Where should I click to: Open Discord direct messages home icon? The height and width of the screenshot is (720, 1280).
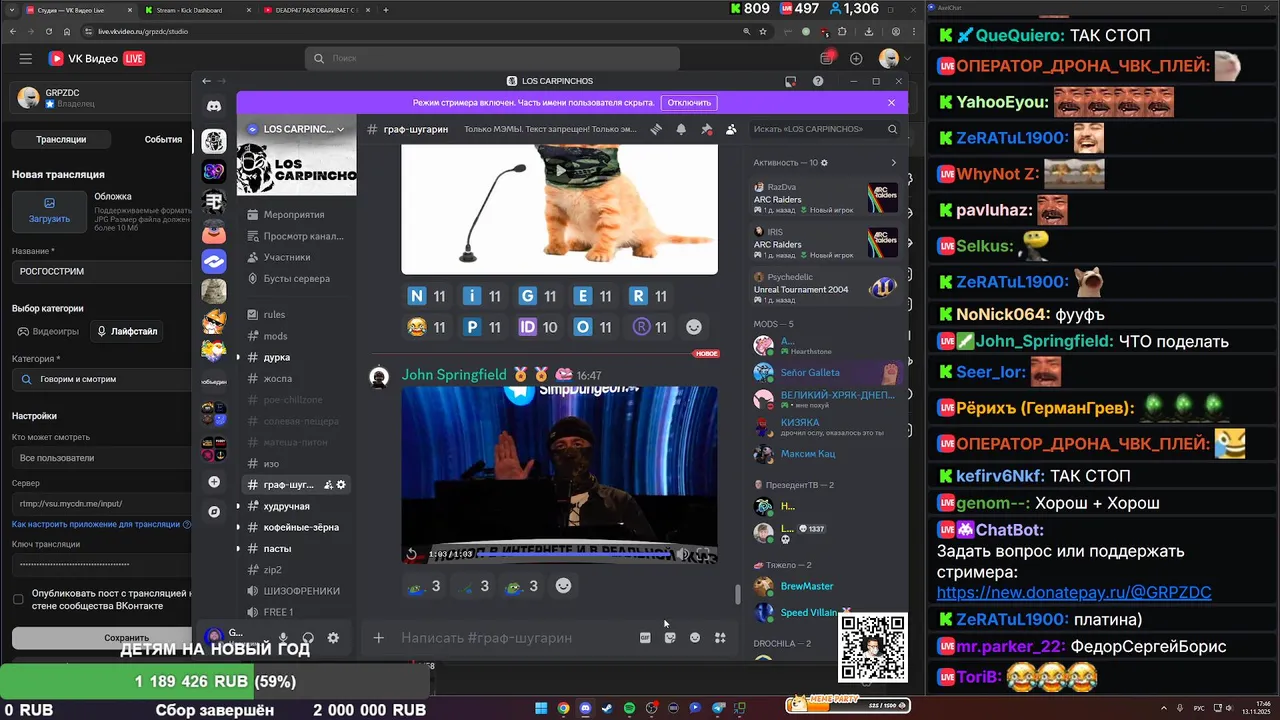click(x=214, y=106)
